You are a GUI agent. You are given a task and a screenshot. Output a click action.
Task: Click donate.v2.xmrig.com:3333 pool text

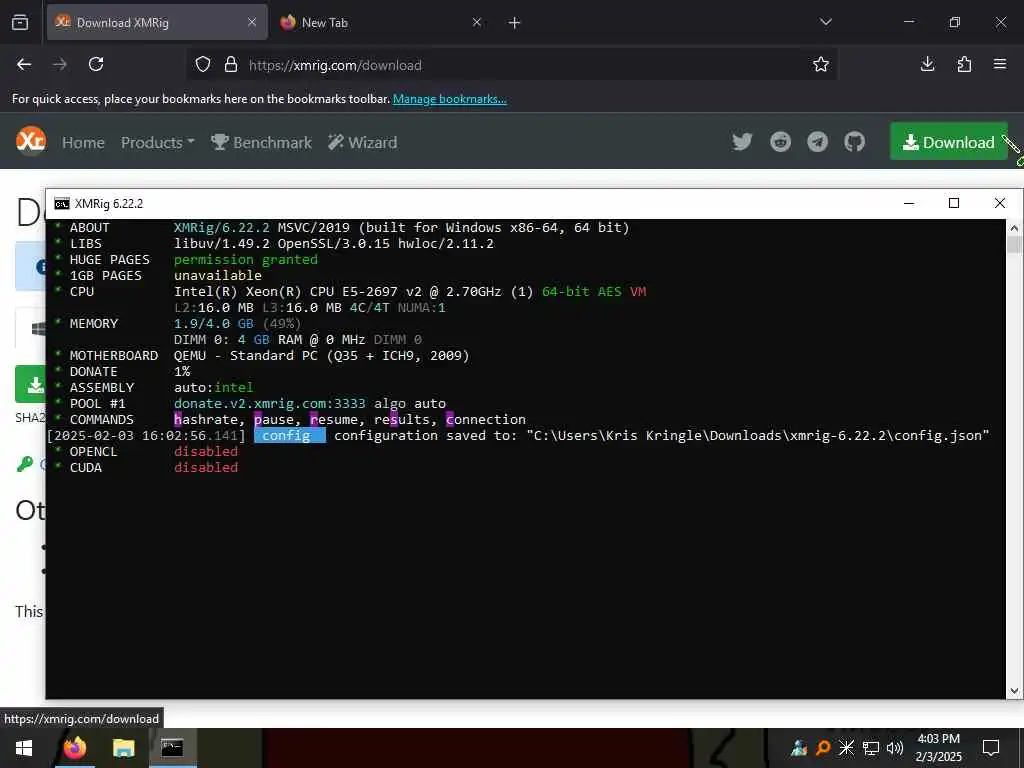[270, 404]
